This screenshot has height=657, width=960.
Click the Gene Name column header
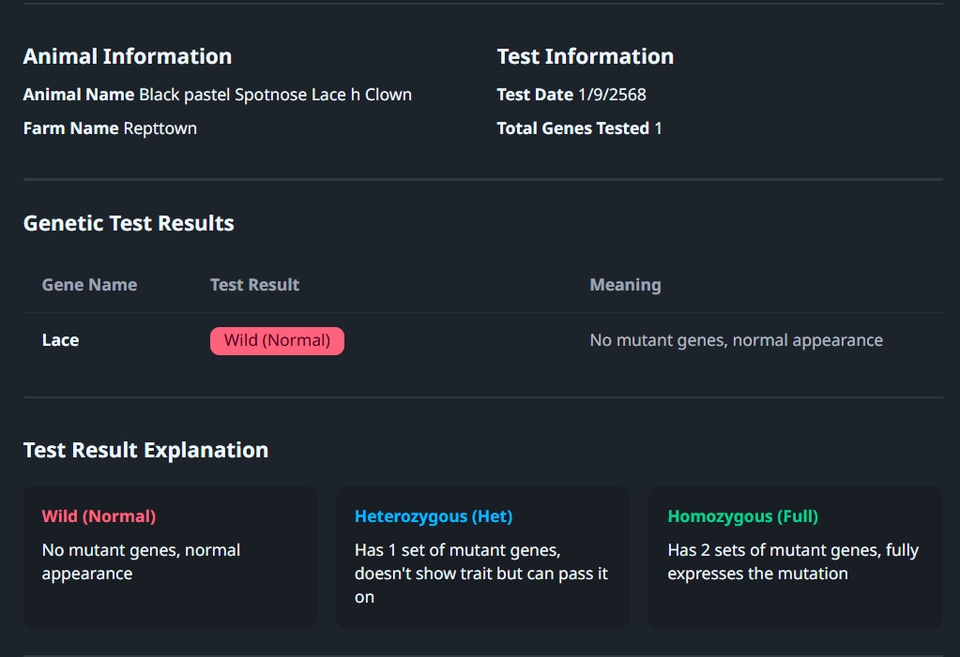coord(89,285)
